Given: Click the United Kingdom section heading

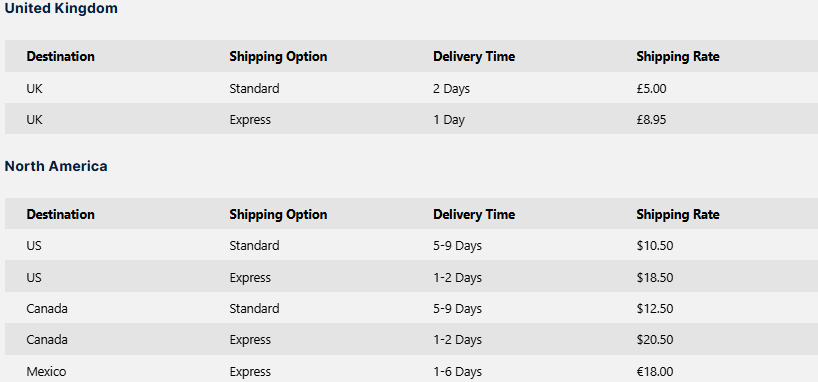Looking at the screenshot, I should click(x=61, y=8).
